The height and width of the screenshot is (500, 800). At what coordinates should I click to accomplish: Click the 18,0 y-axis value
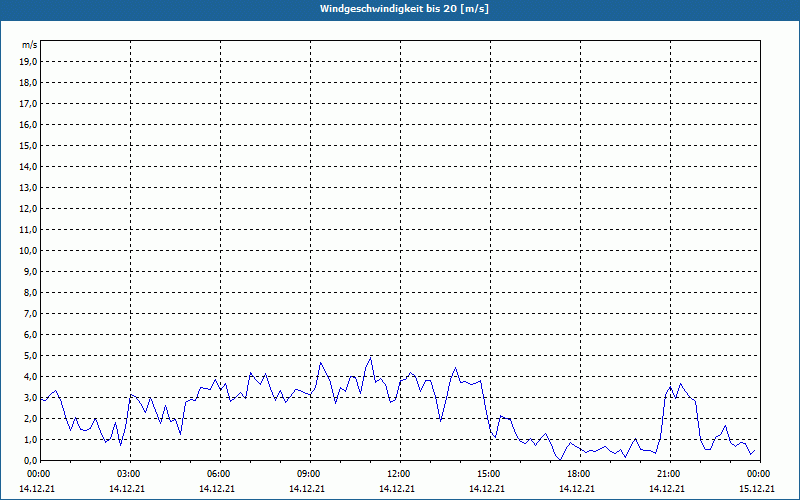[28, 83]
